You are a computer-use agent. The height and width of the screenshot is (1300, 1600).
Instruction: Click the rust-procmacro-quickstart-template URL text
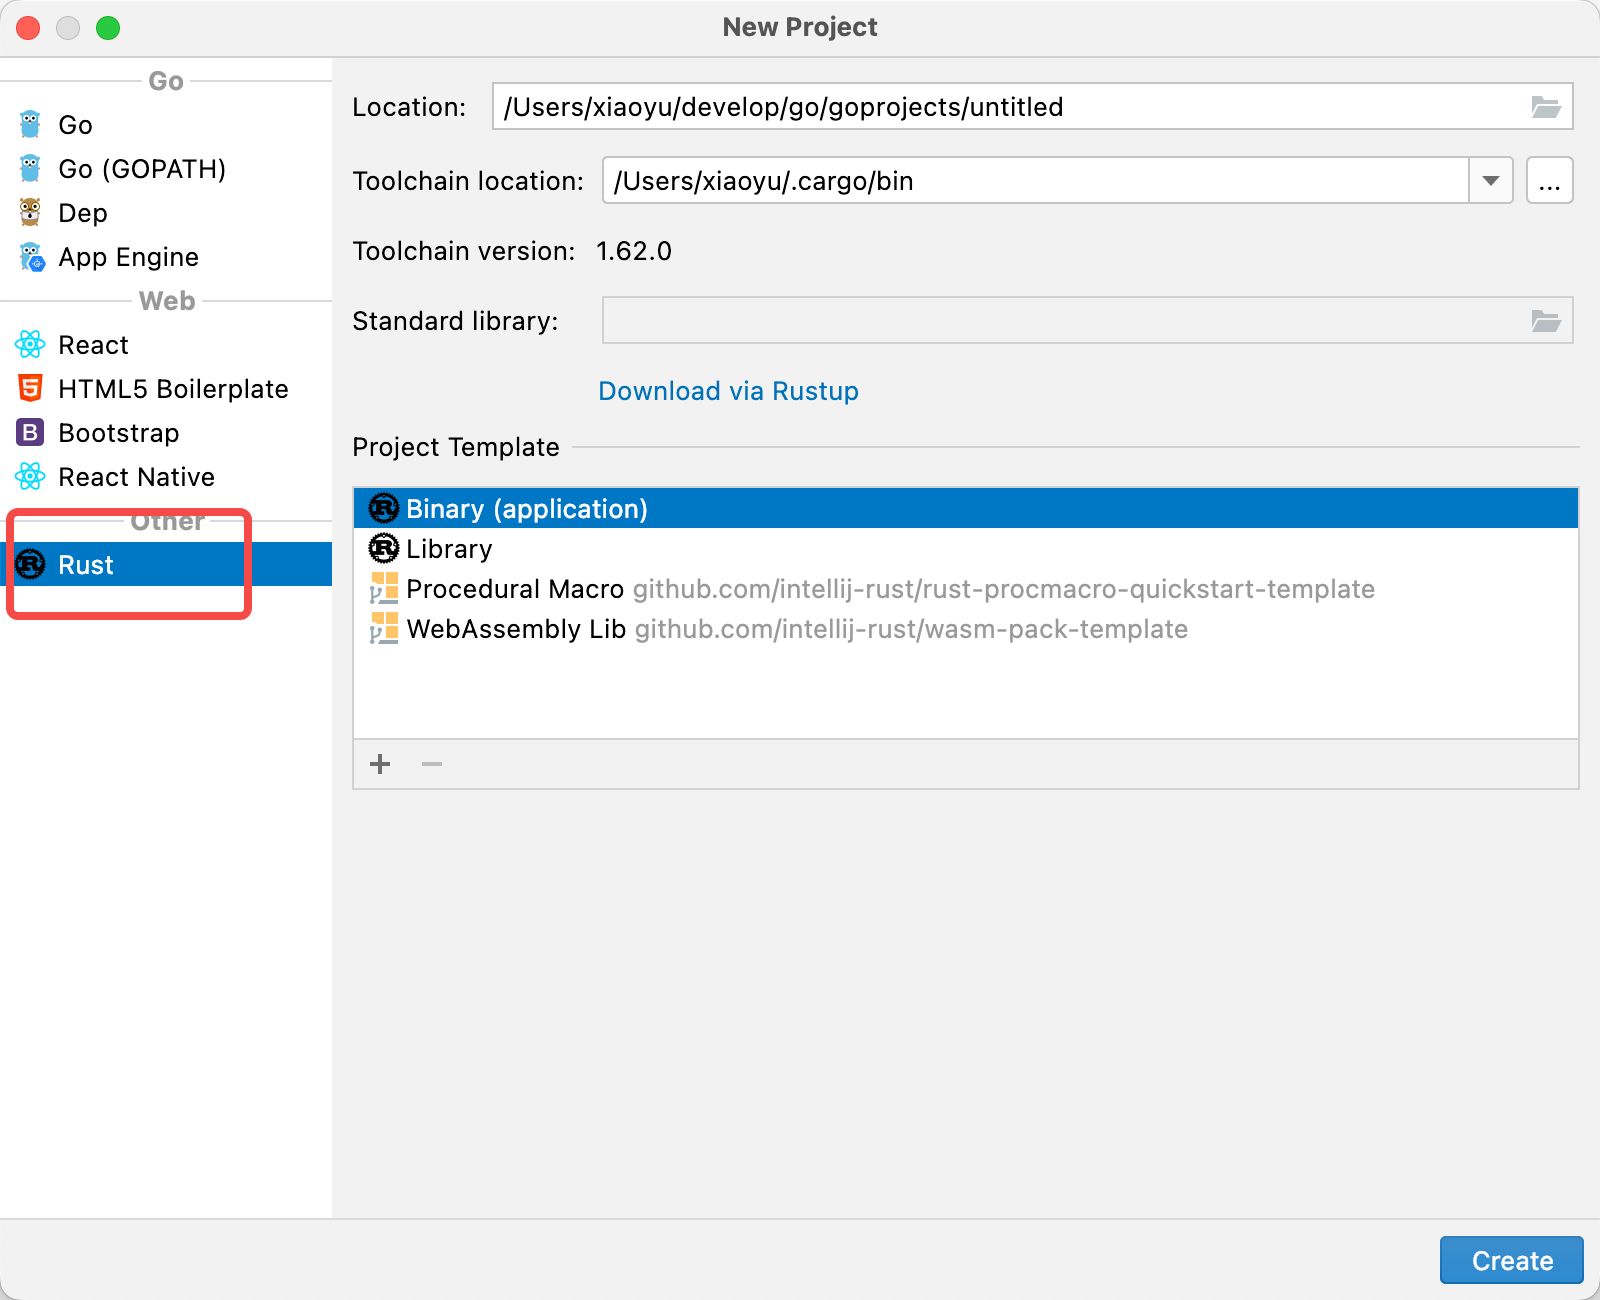click(1004, 589)
